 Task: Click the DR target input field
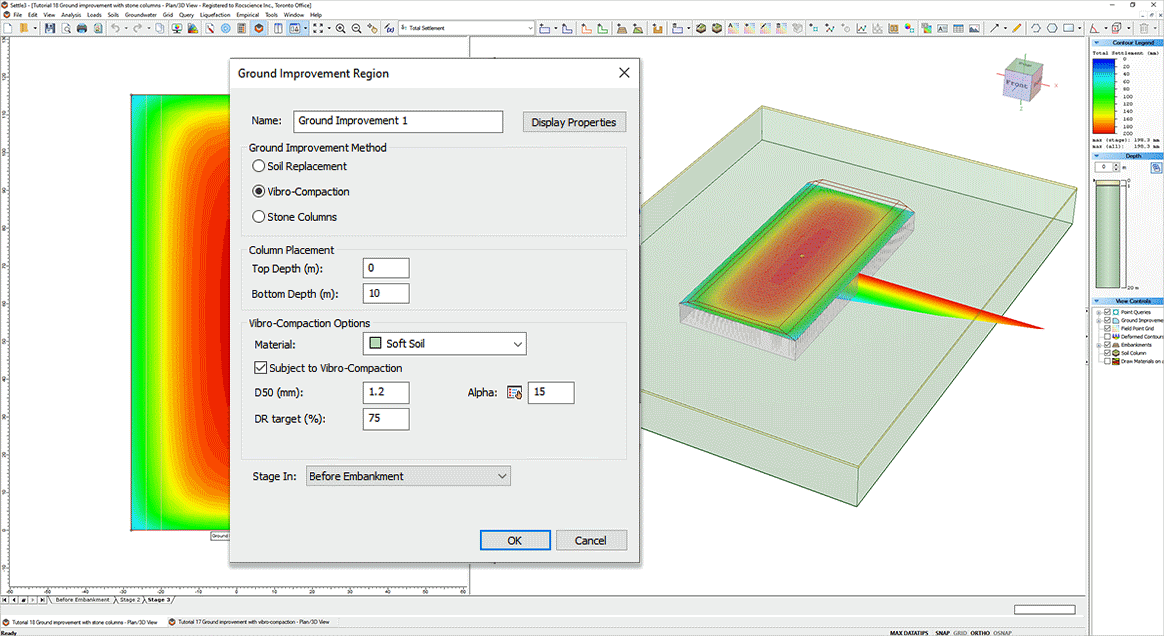pyautogui.click(x=386, y=419)
